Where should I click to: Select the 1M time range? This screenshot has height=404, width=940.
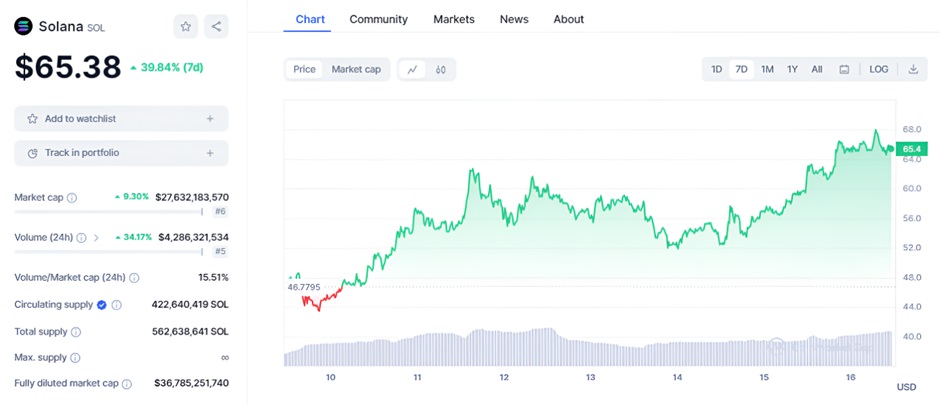pyautogui.click(x=767, y=69)
